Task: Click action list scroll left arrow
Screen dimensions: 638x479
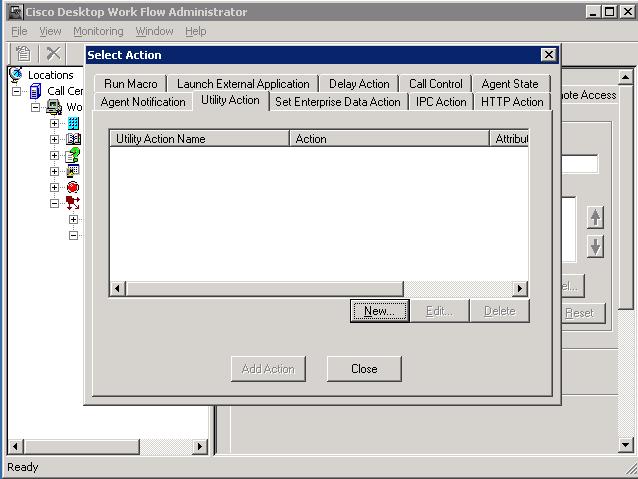Action: click(x=117, y=289)
